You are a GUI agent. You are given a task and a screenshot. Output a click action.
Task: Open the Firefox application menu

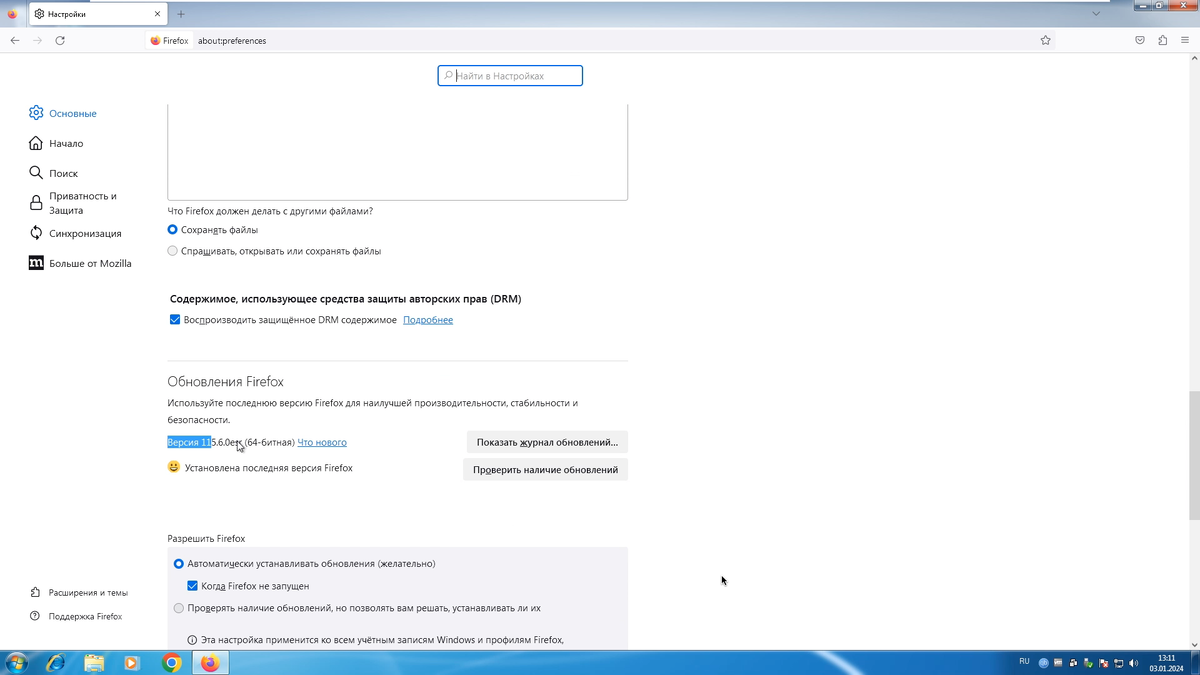click(1185, 41)
